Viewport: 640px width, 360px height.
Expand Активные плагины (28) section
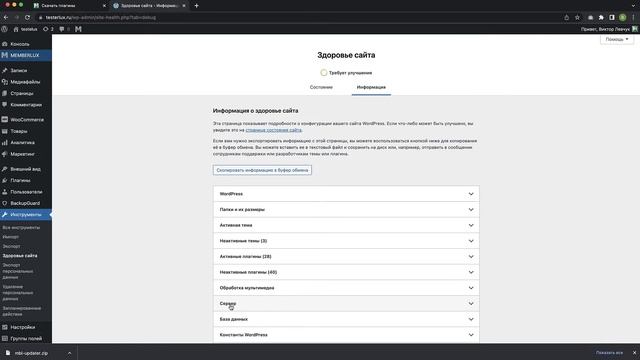346,256
